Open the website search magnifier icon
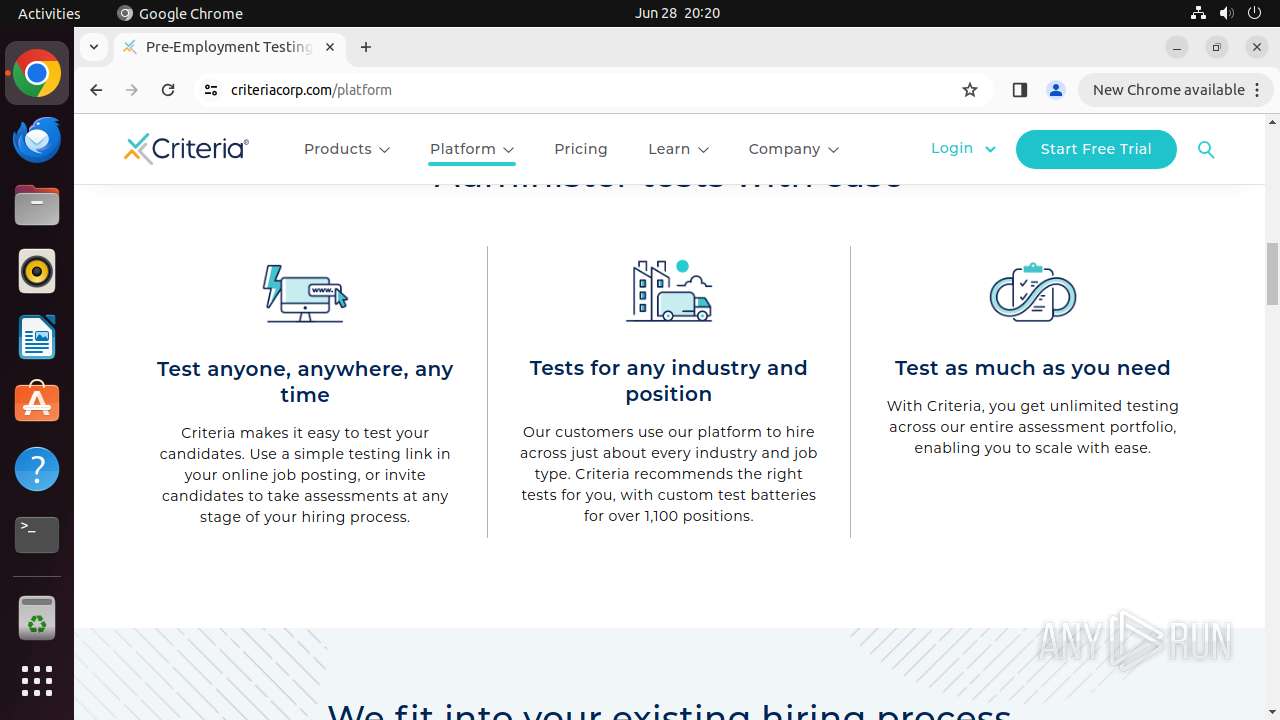This screenshot has width=1280, height=720. tap(1206, 149)
